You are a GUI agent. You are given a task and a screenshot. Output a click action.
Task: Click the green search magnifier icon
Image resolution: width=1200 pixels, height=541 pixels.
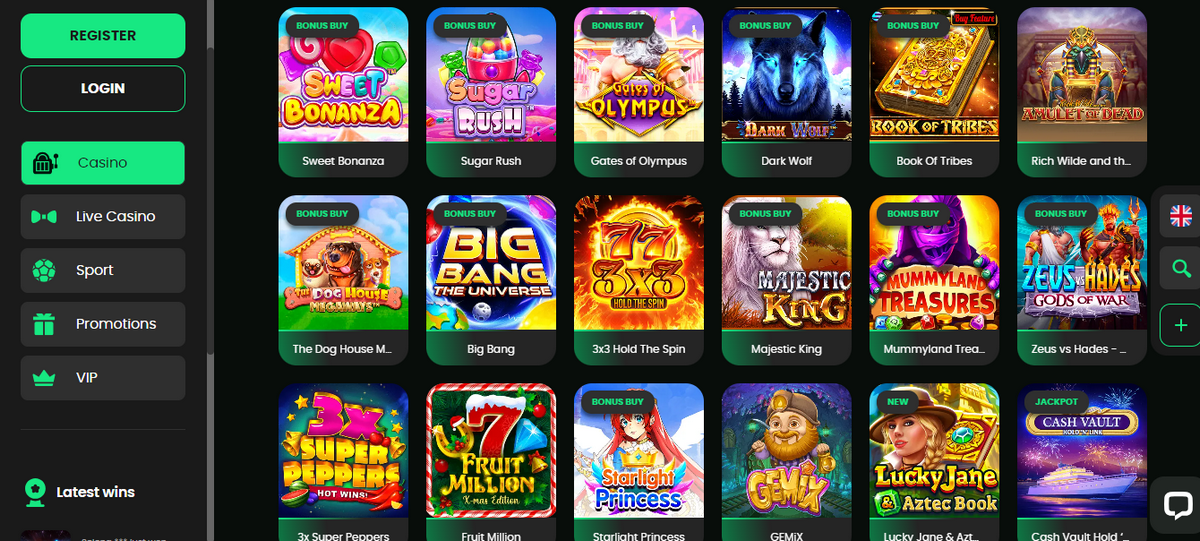click(1181, 269)
